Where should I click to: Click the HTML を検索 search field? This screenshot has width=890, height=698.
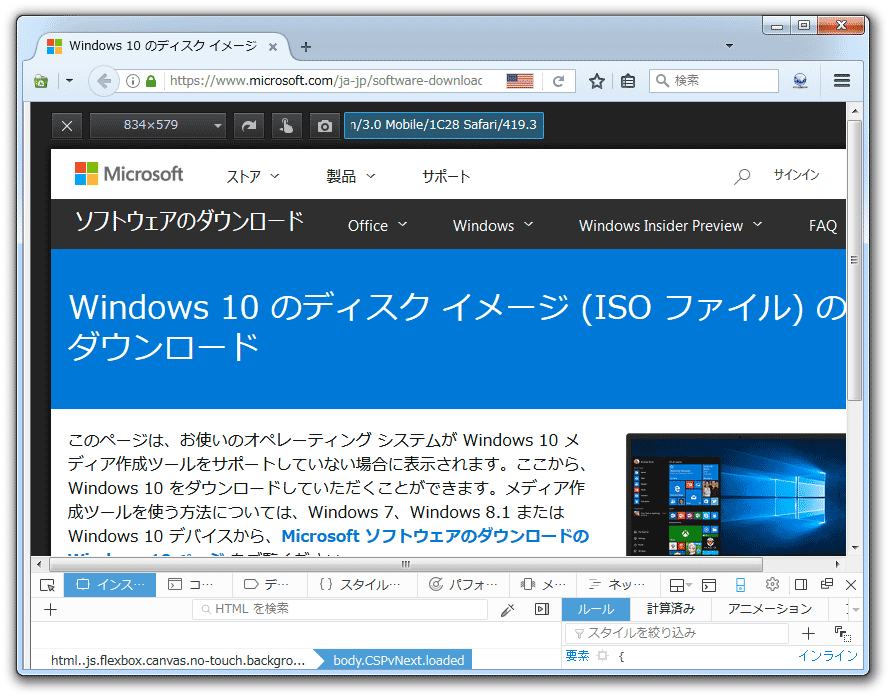click(x=341, y=609)
